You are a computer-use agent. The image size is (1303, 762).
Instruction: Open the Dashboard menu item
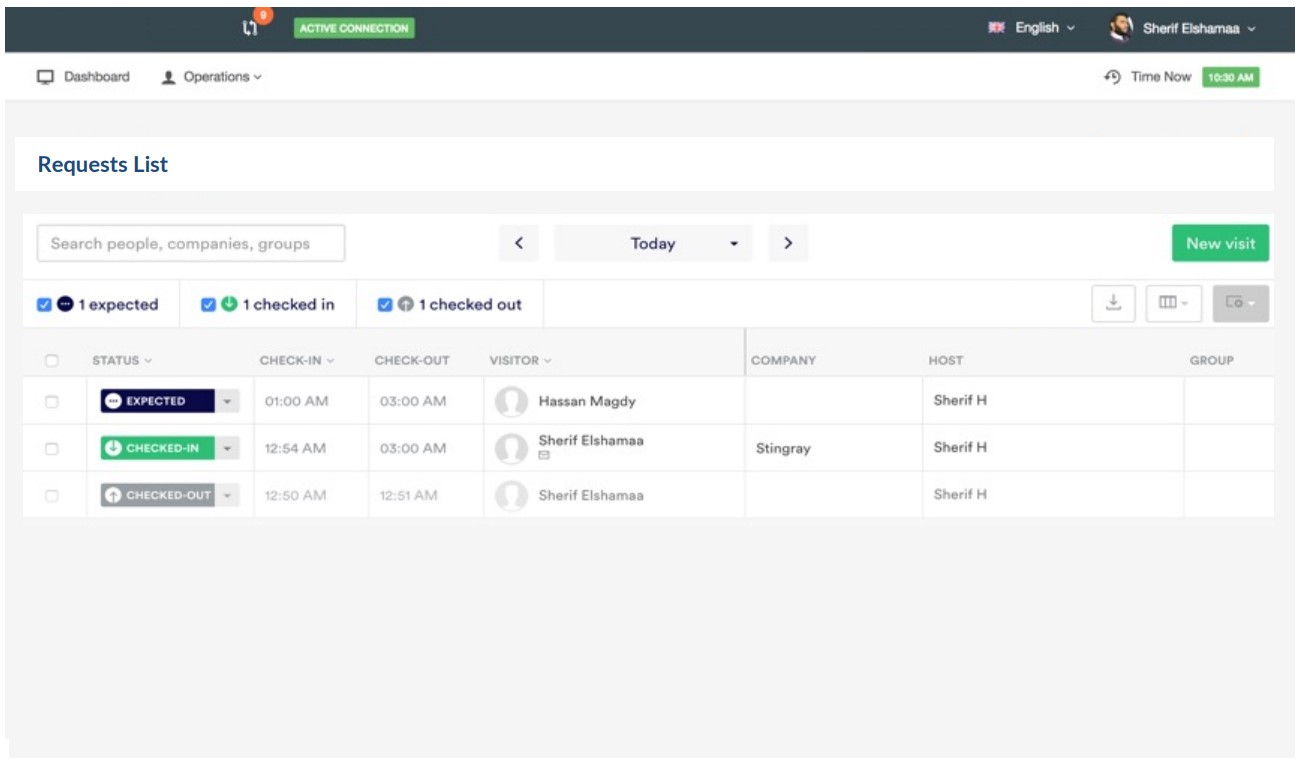click(x=84, y=77)
